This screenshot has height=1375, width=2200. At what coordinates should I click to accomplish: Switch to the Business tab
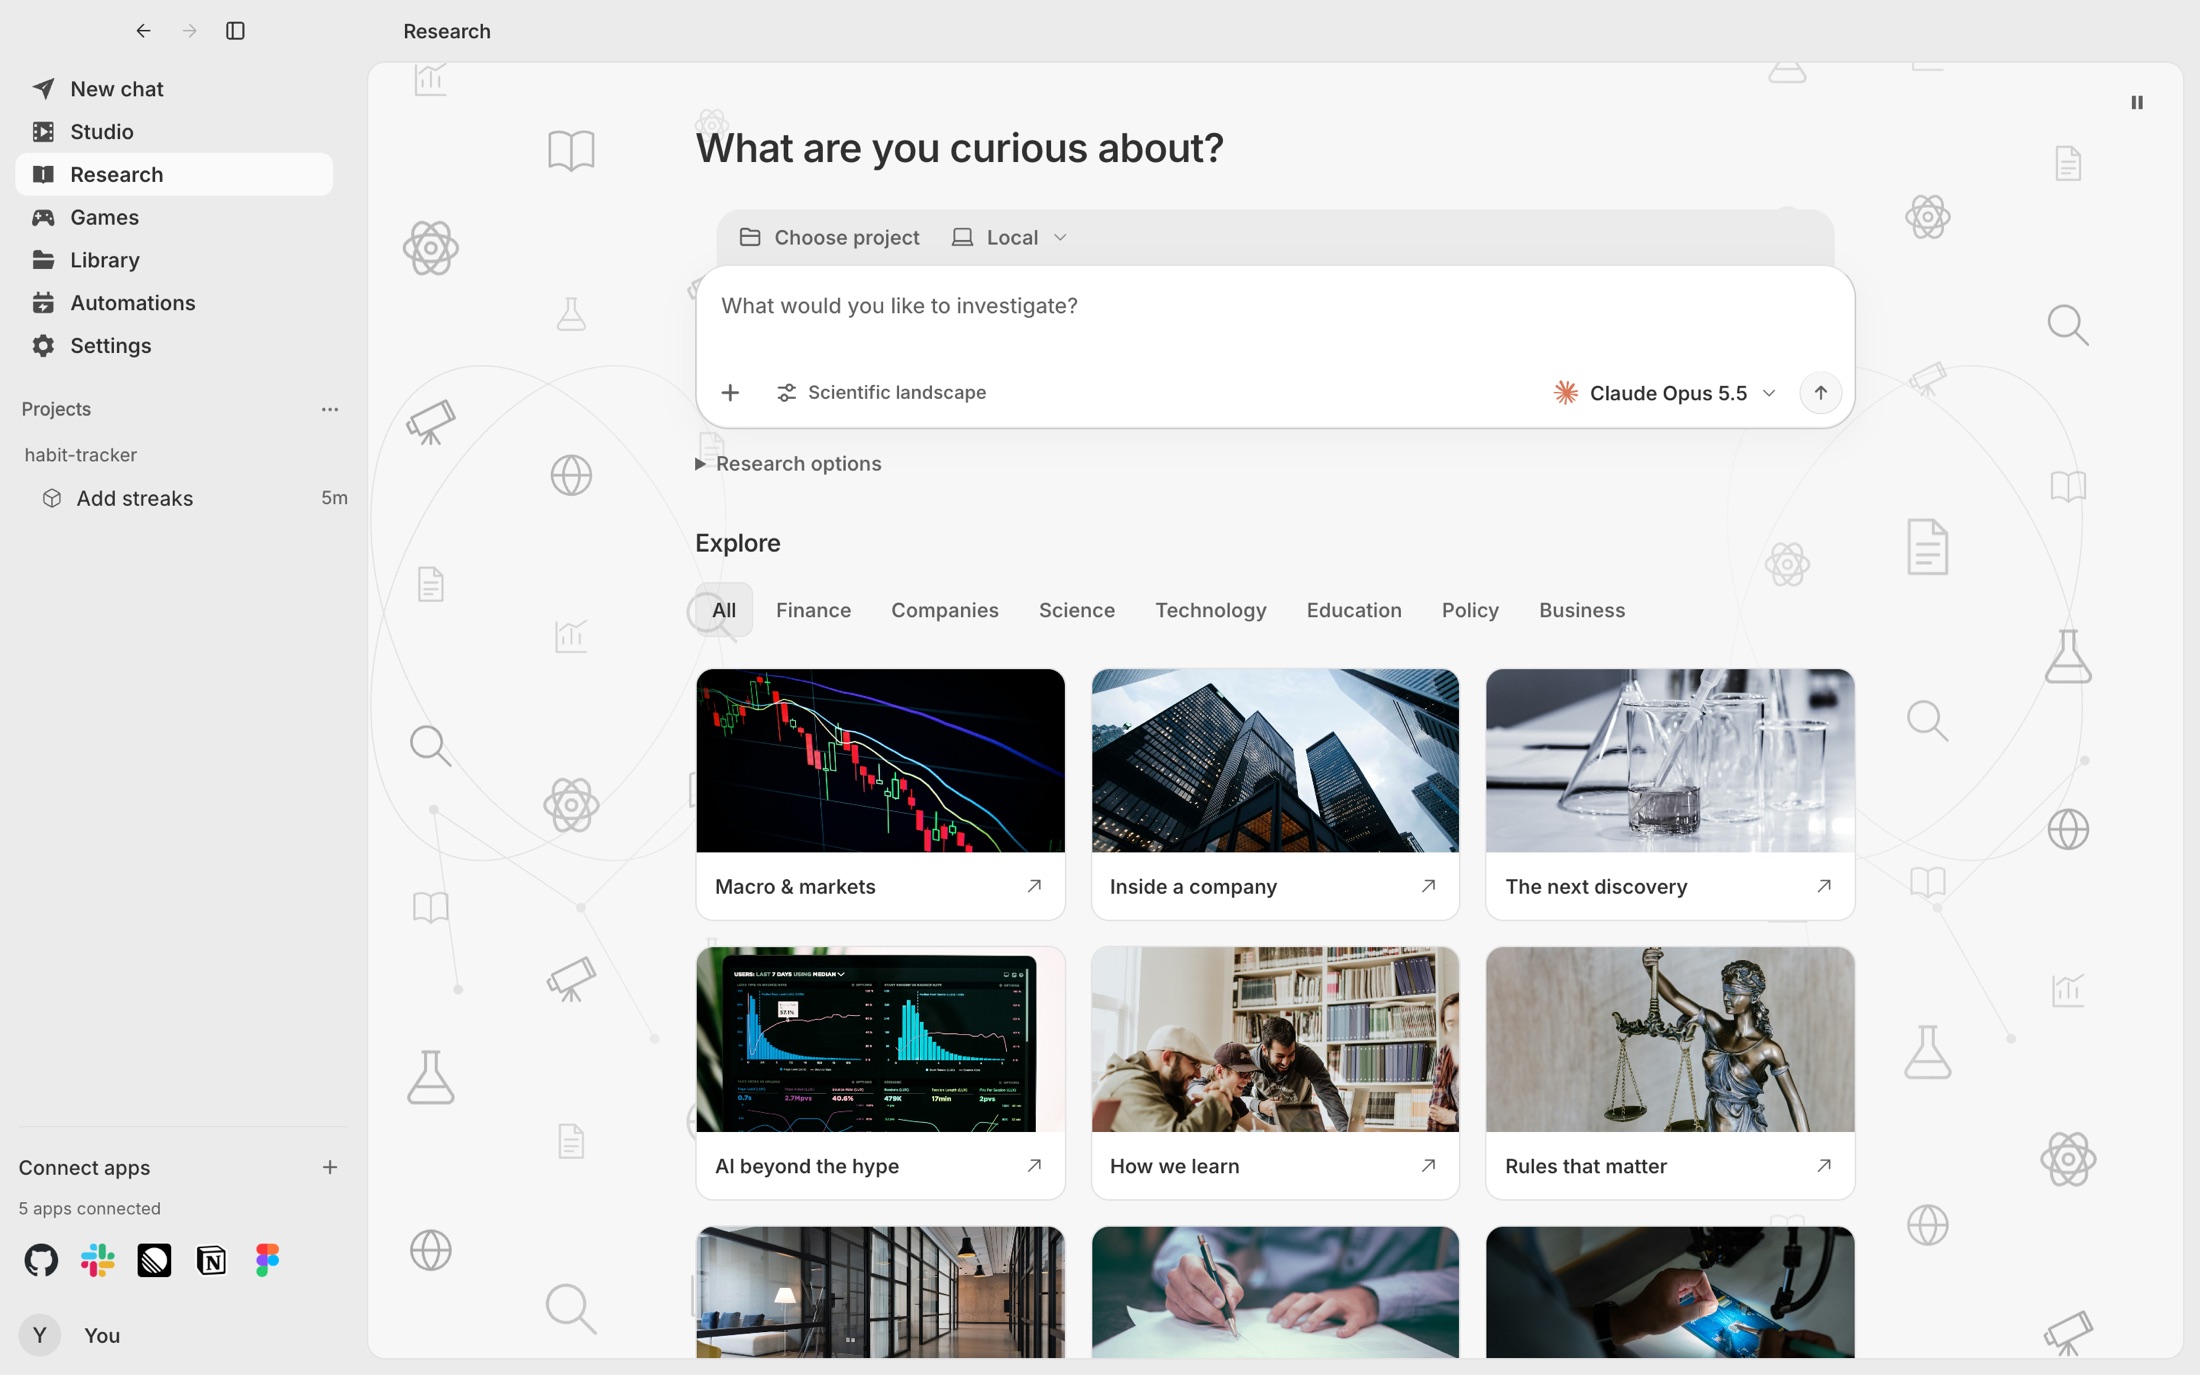click(x=1581, y=610)
